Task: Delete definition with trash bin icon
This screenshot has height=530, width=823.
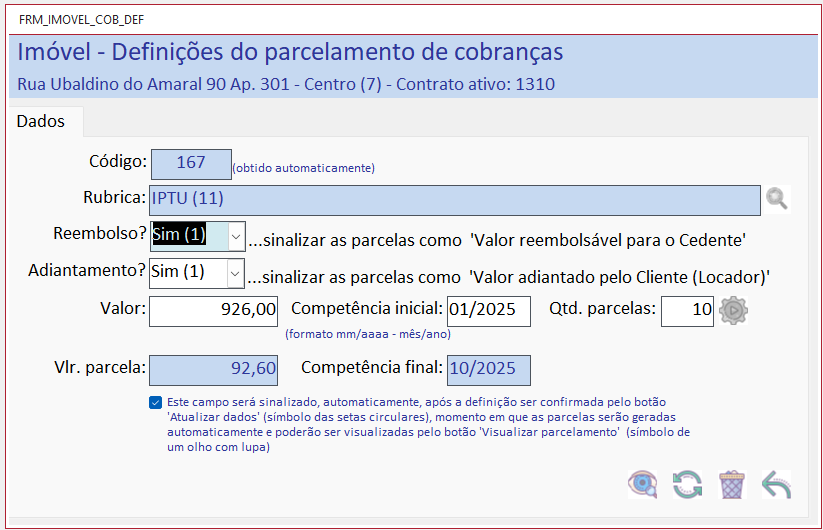Action: tap(732, 484)
